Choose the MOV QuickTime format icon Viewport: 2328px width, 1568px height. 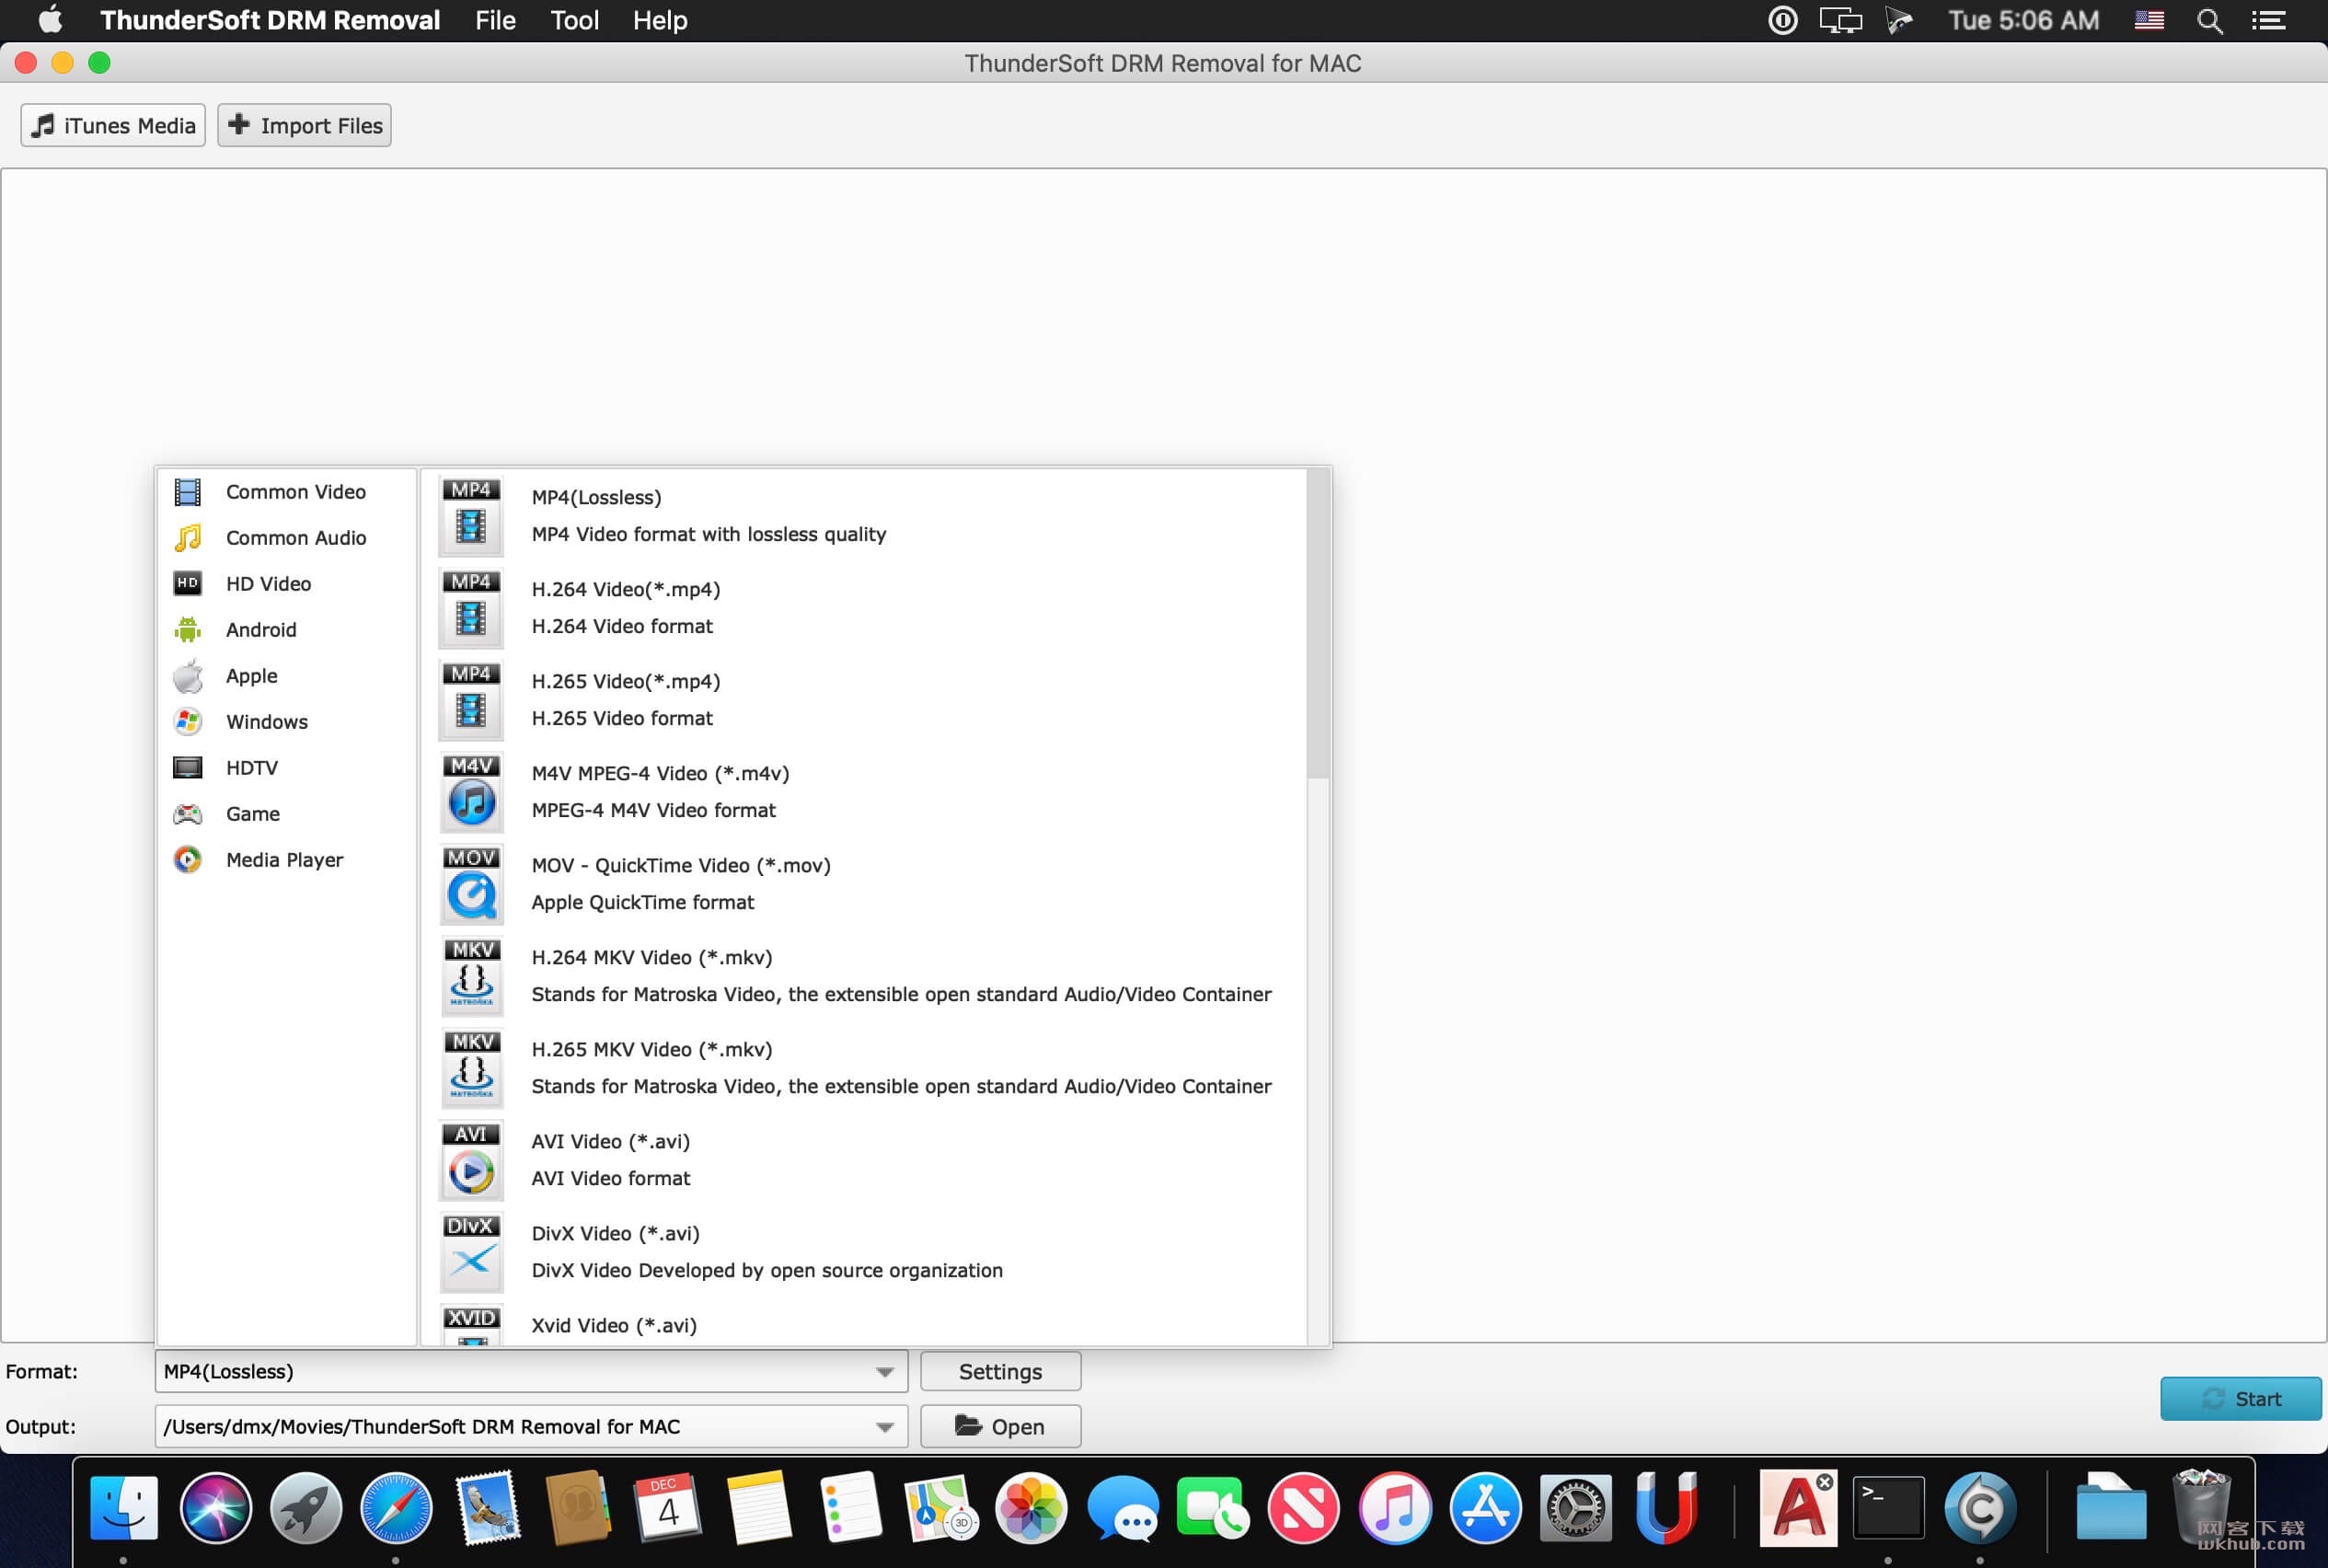pos(471,884)
